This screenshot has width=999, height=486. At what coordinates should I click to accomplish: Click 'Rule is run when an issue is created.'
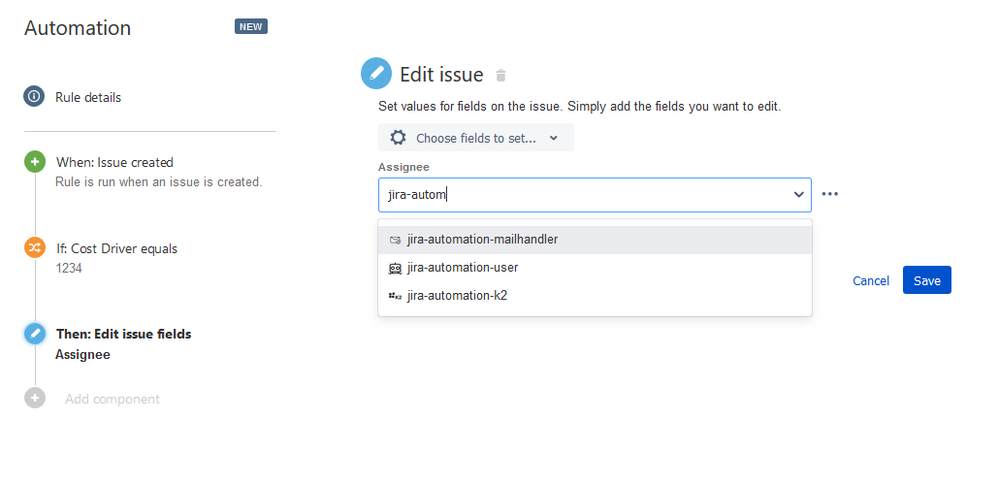[159, 182]
